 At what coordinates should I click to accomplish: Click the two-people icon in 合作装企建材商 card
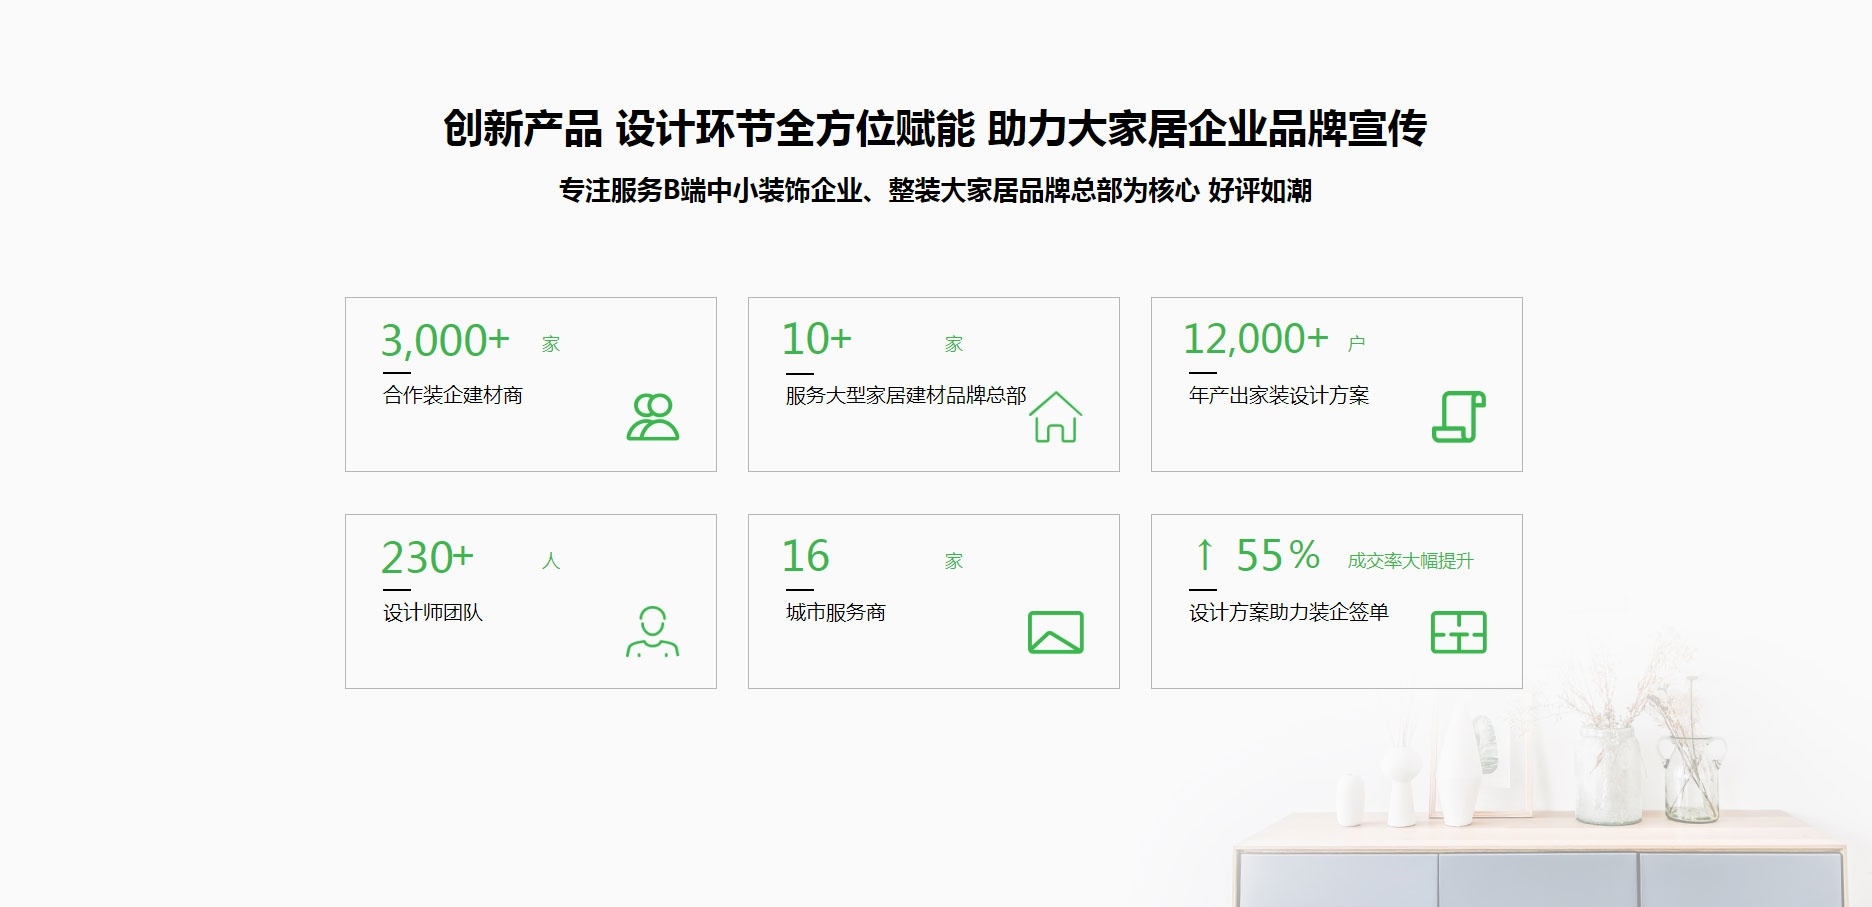(653, 417)
